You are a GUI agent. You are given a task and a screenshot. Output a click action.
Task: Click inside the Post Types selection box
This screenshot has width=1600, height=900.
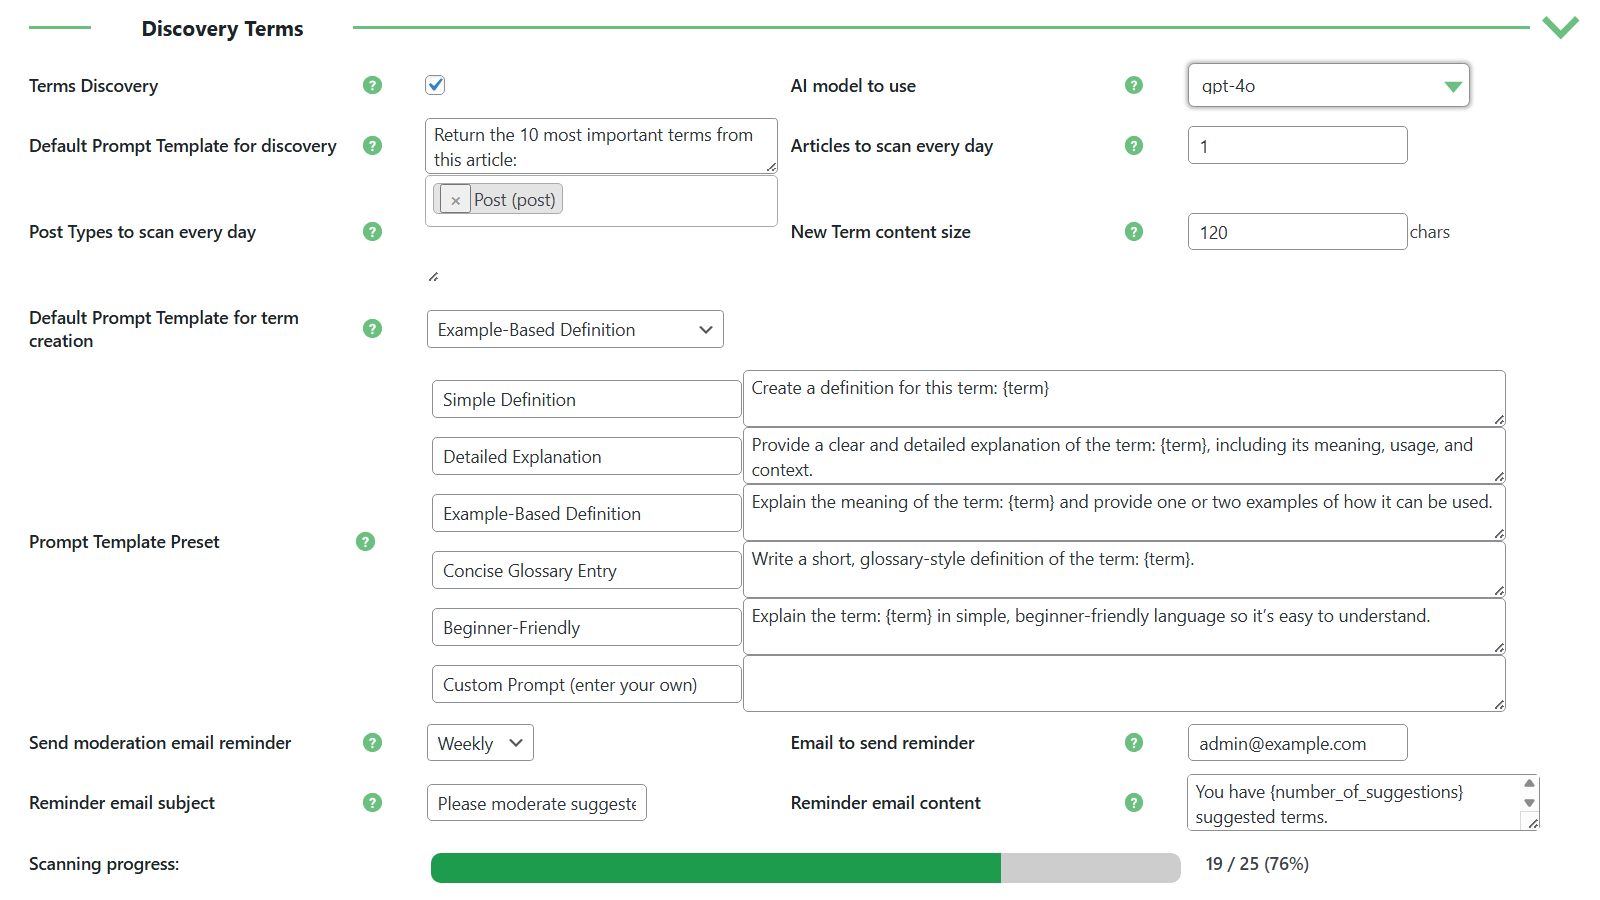point(601,201)
